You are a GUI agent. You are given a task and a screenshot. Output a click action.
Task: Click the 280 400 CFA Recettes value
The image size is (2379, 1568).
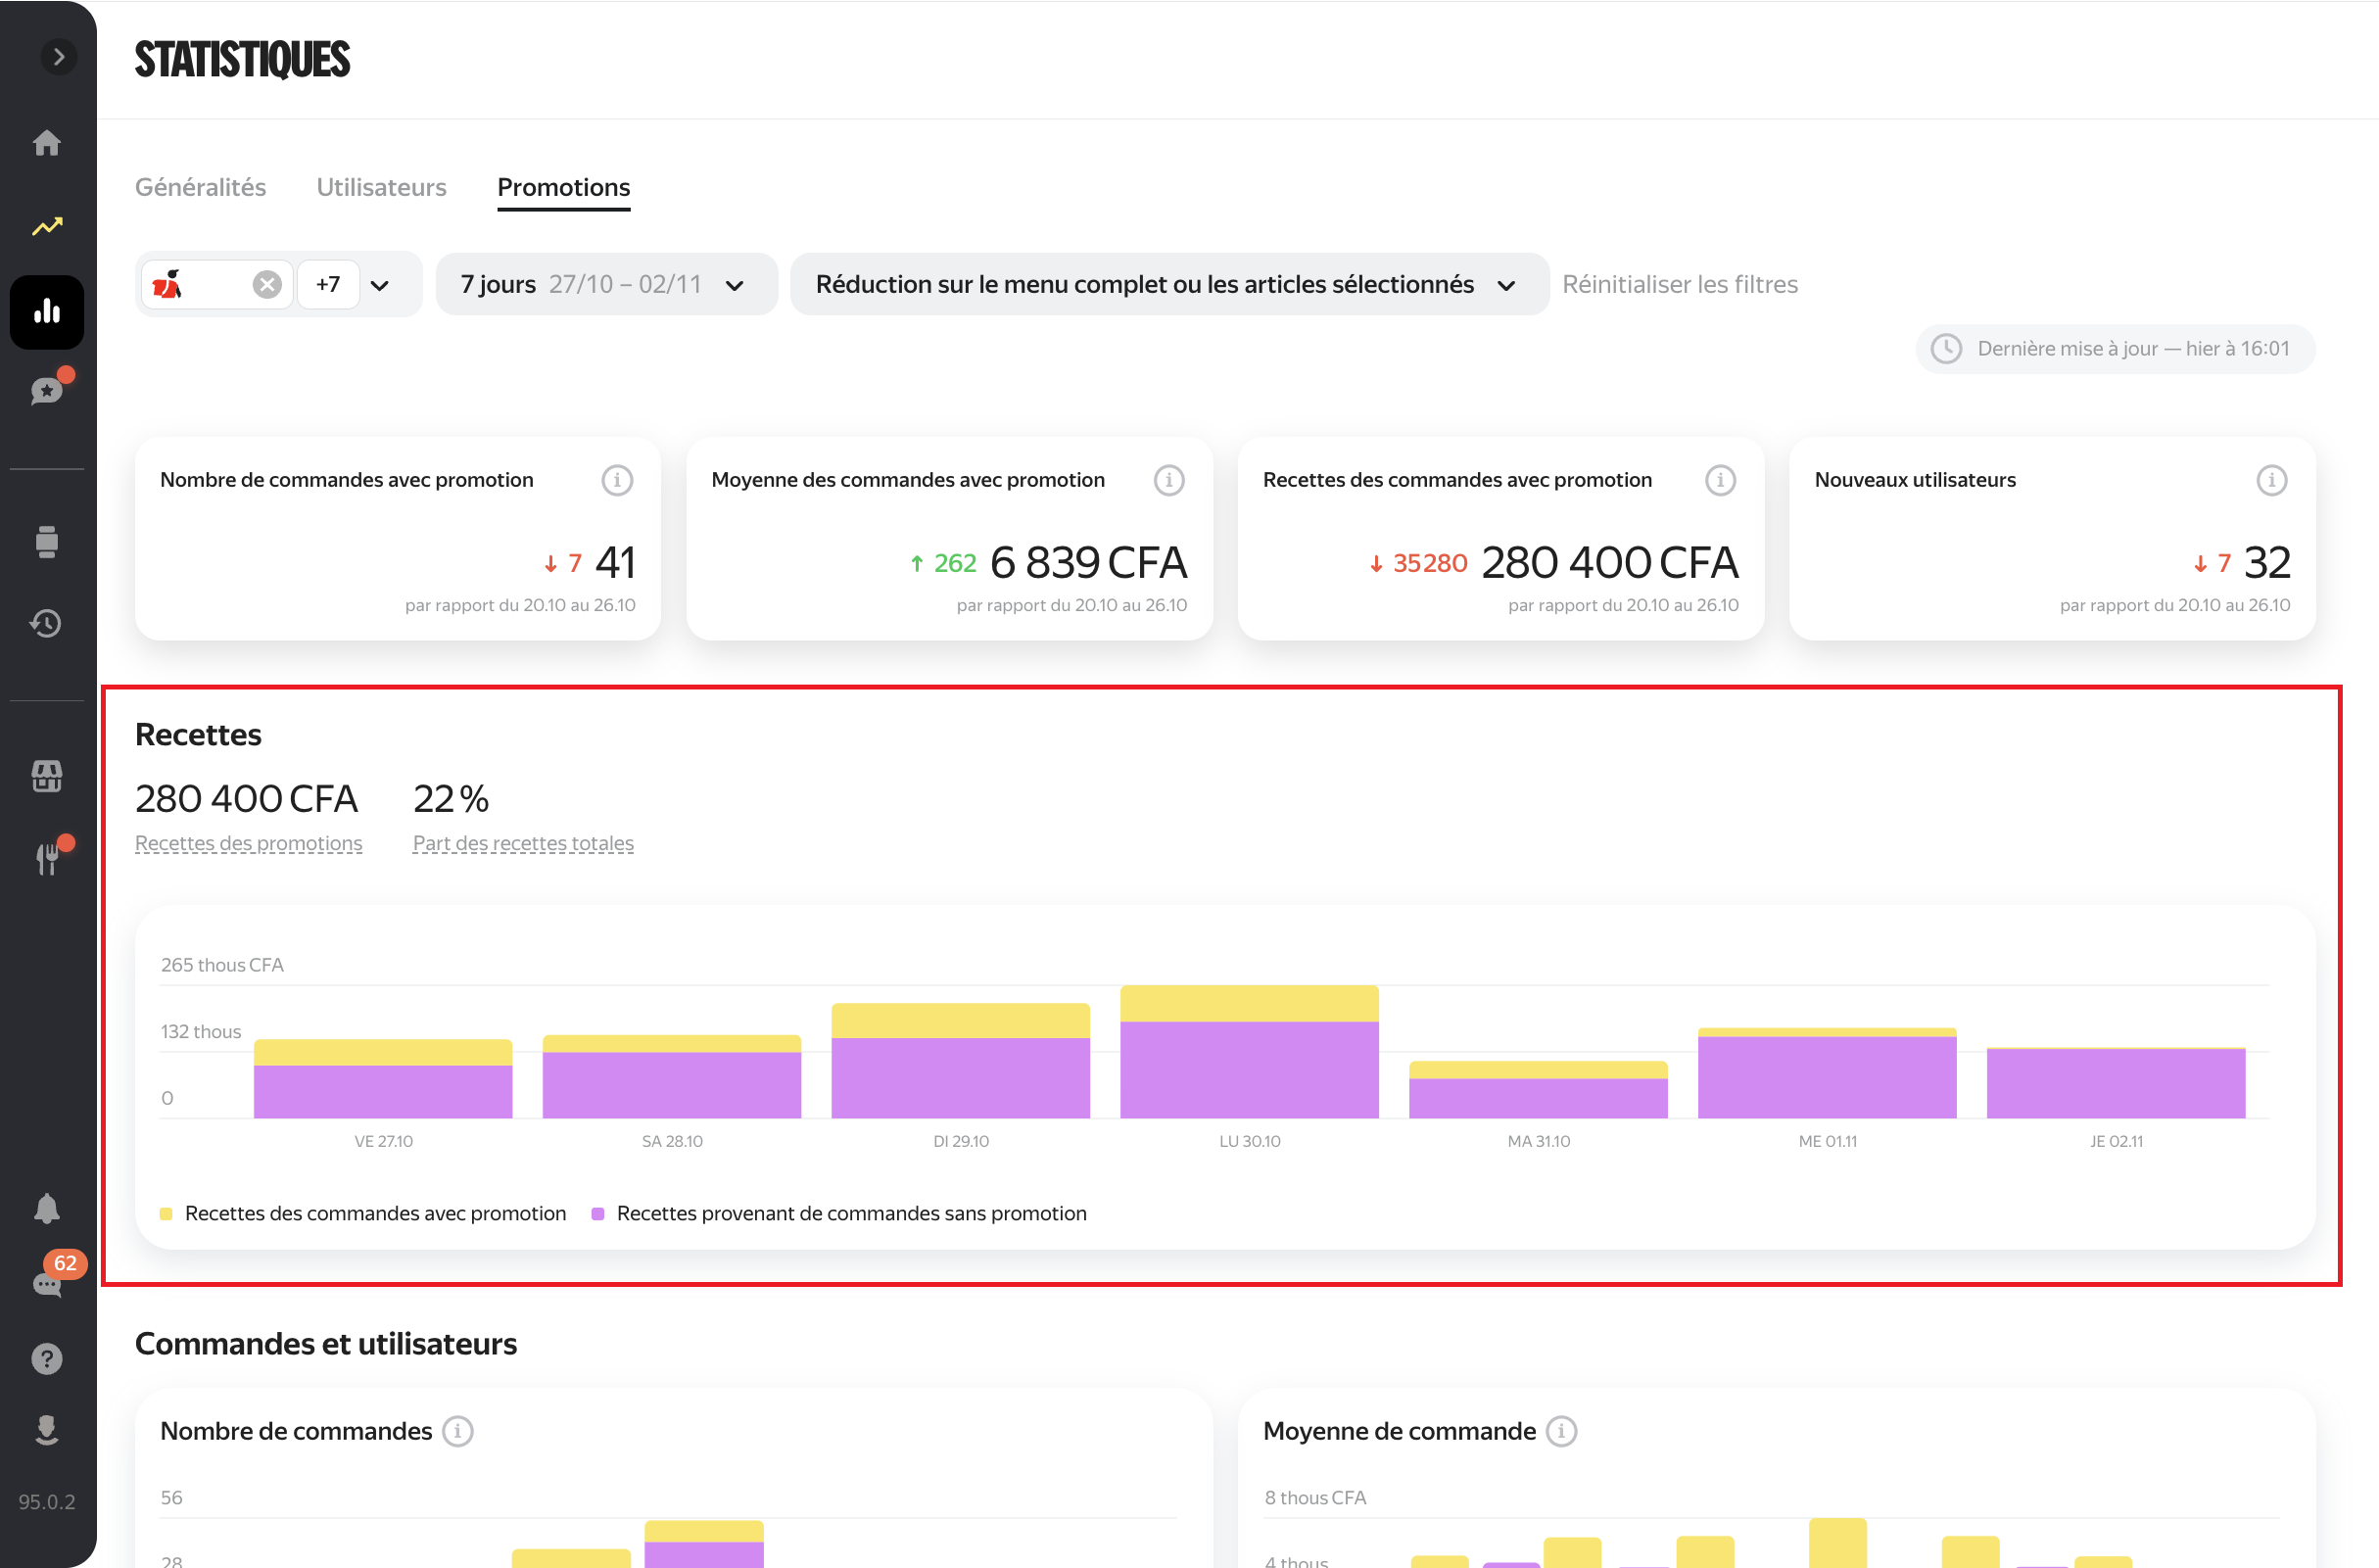[246, 799]
